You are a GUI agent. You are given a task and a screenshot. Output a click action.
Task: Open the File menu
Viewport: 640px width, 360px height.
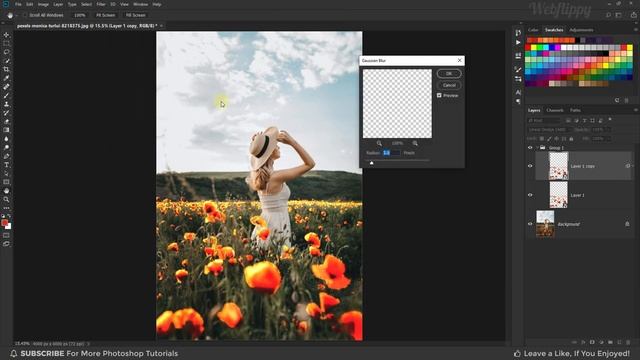[18, 4]
